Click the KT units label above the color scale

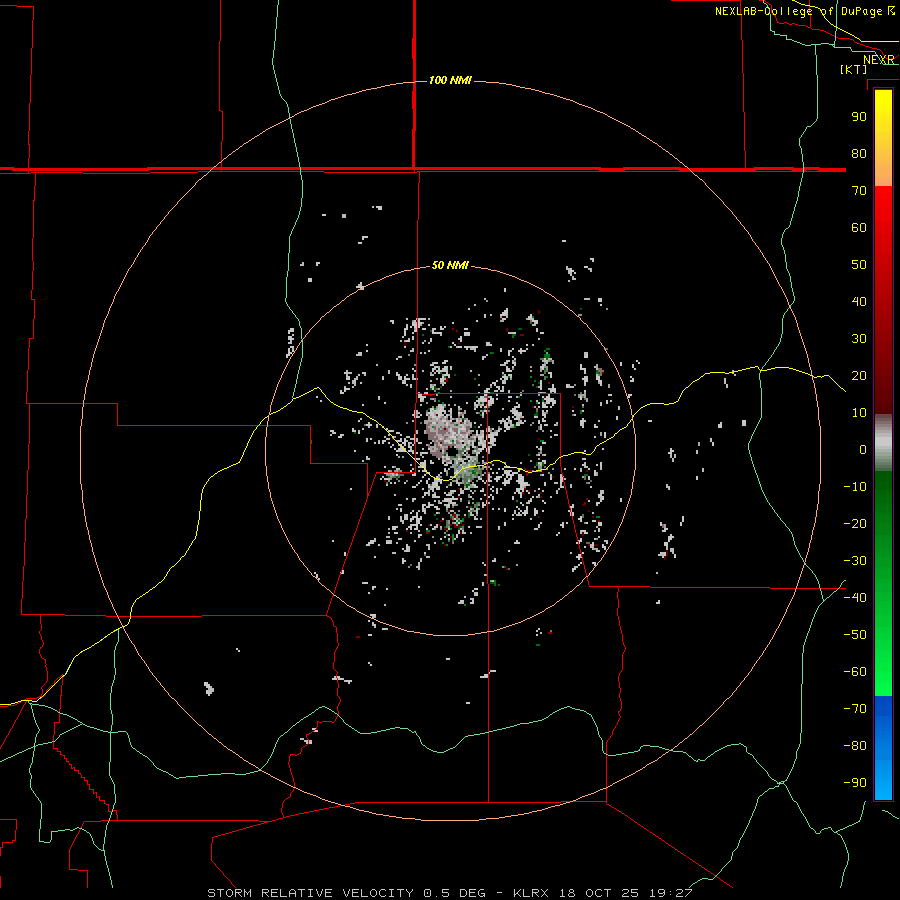(854, 69)
